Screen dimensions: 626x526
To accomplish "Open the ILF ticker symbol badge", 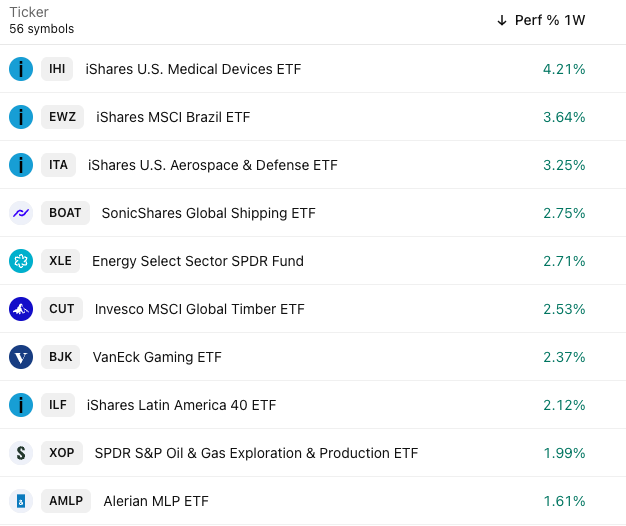I will point(58,405).
